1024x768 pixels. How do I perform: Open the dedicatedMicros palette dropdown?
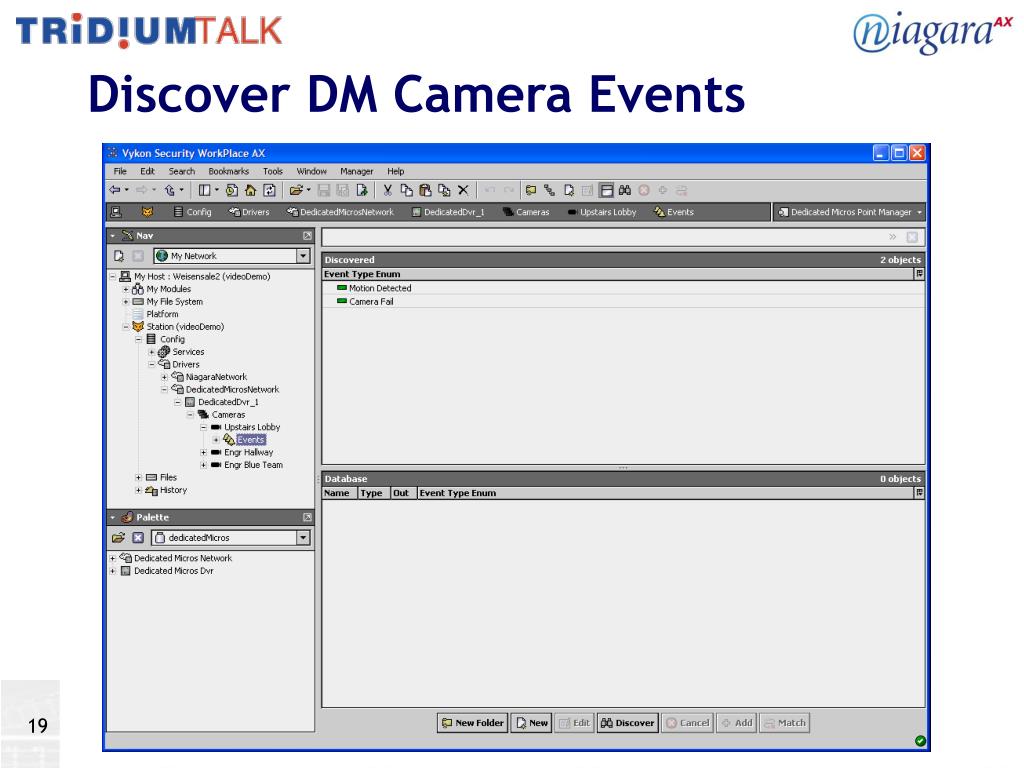303,537
